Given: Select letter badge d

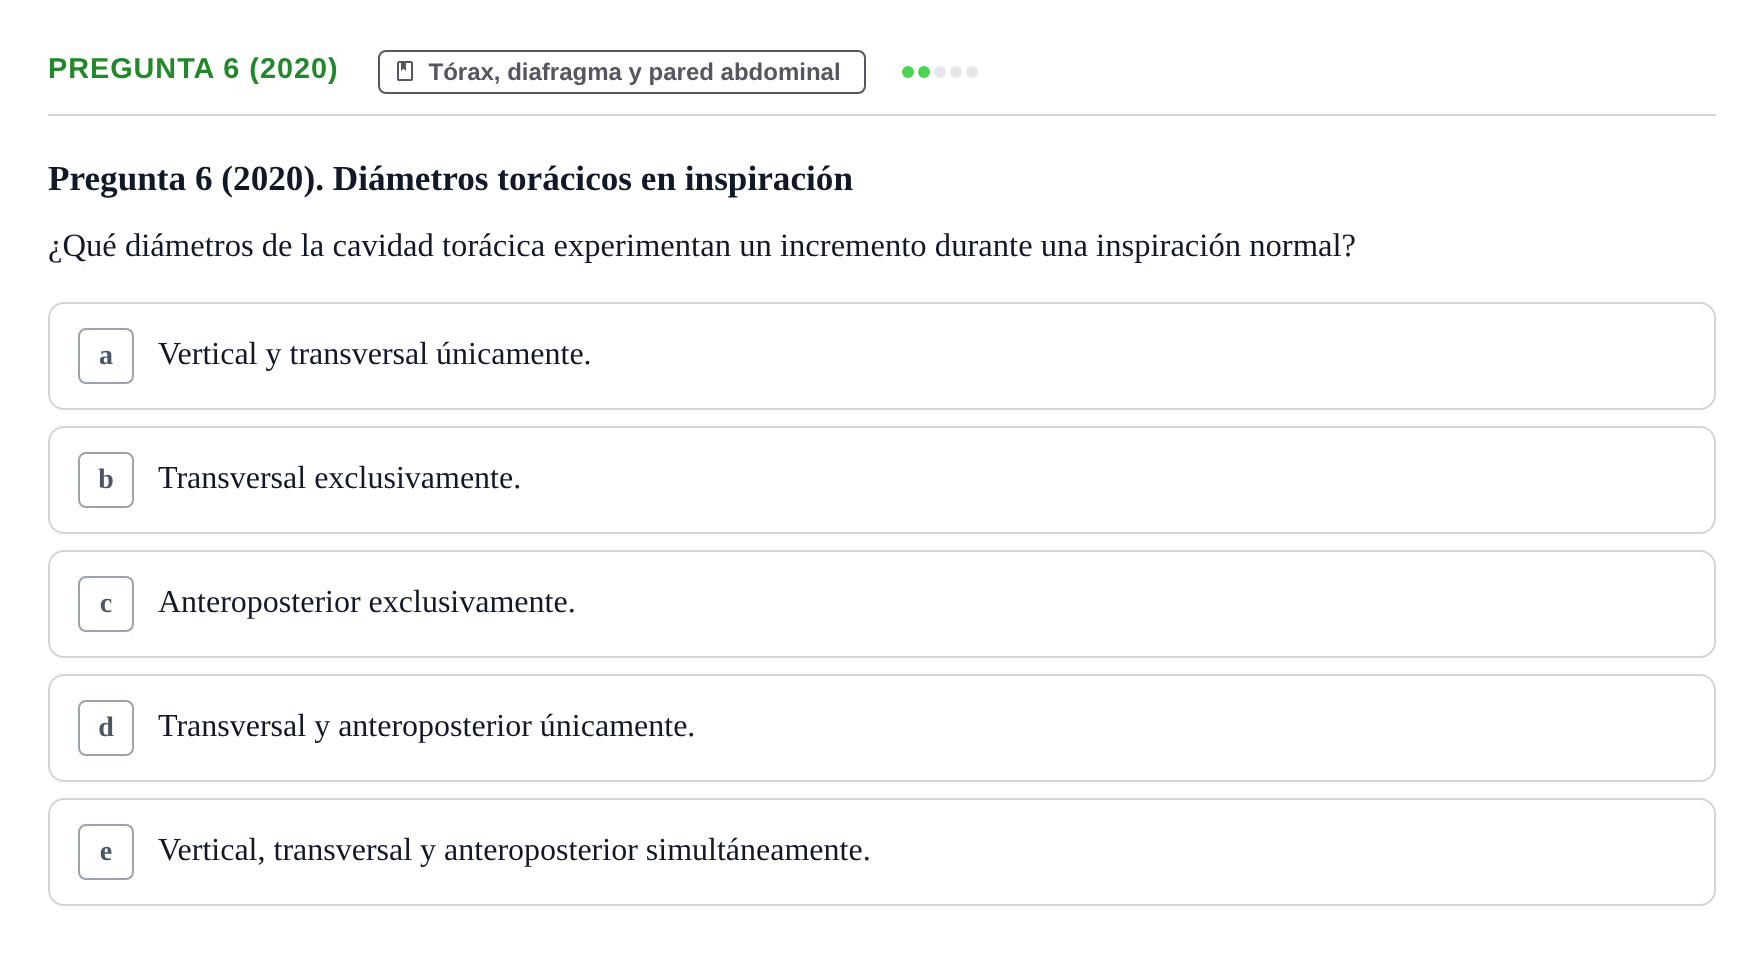Looking at the screenshot, I should point(106,728).
